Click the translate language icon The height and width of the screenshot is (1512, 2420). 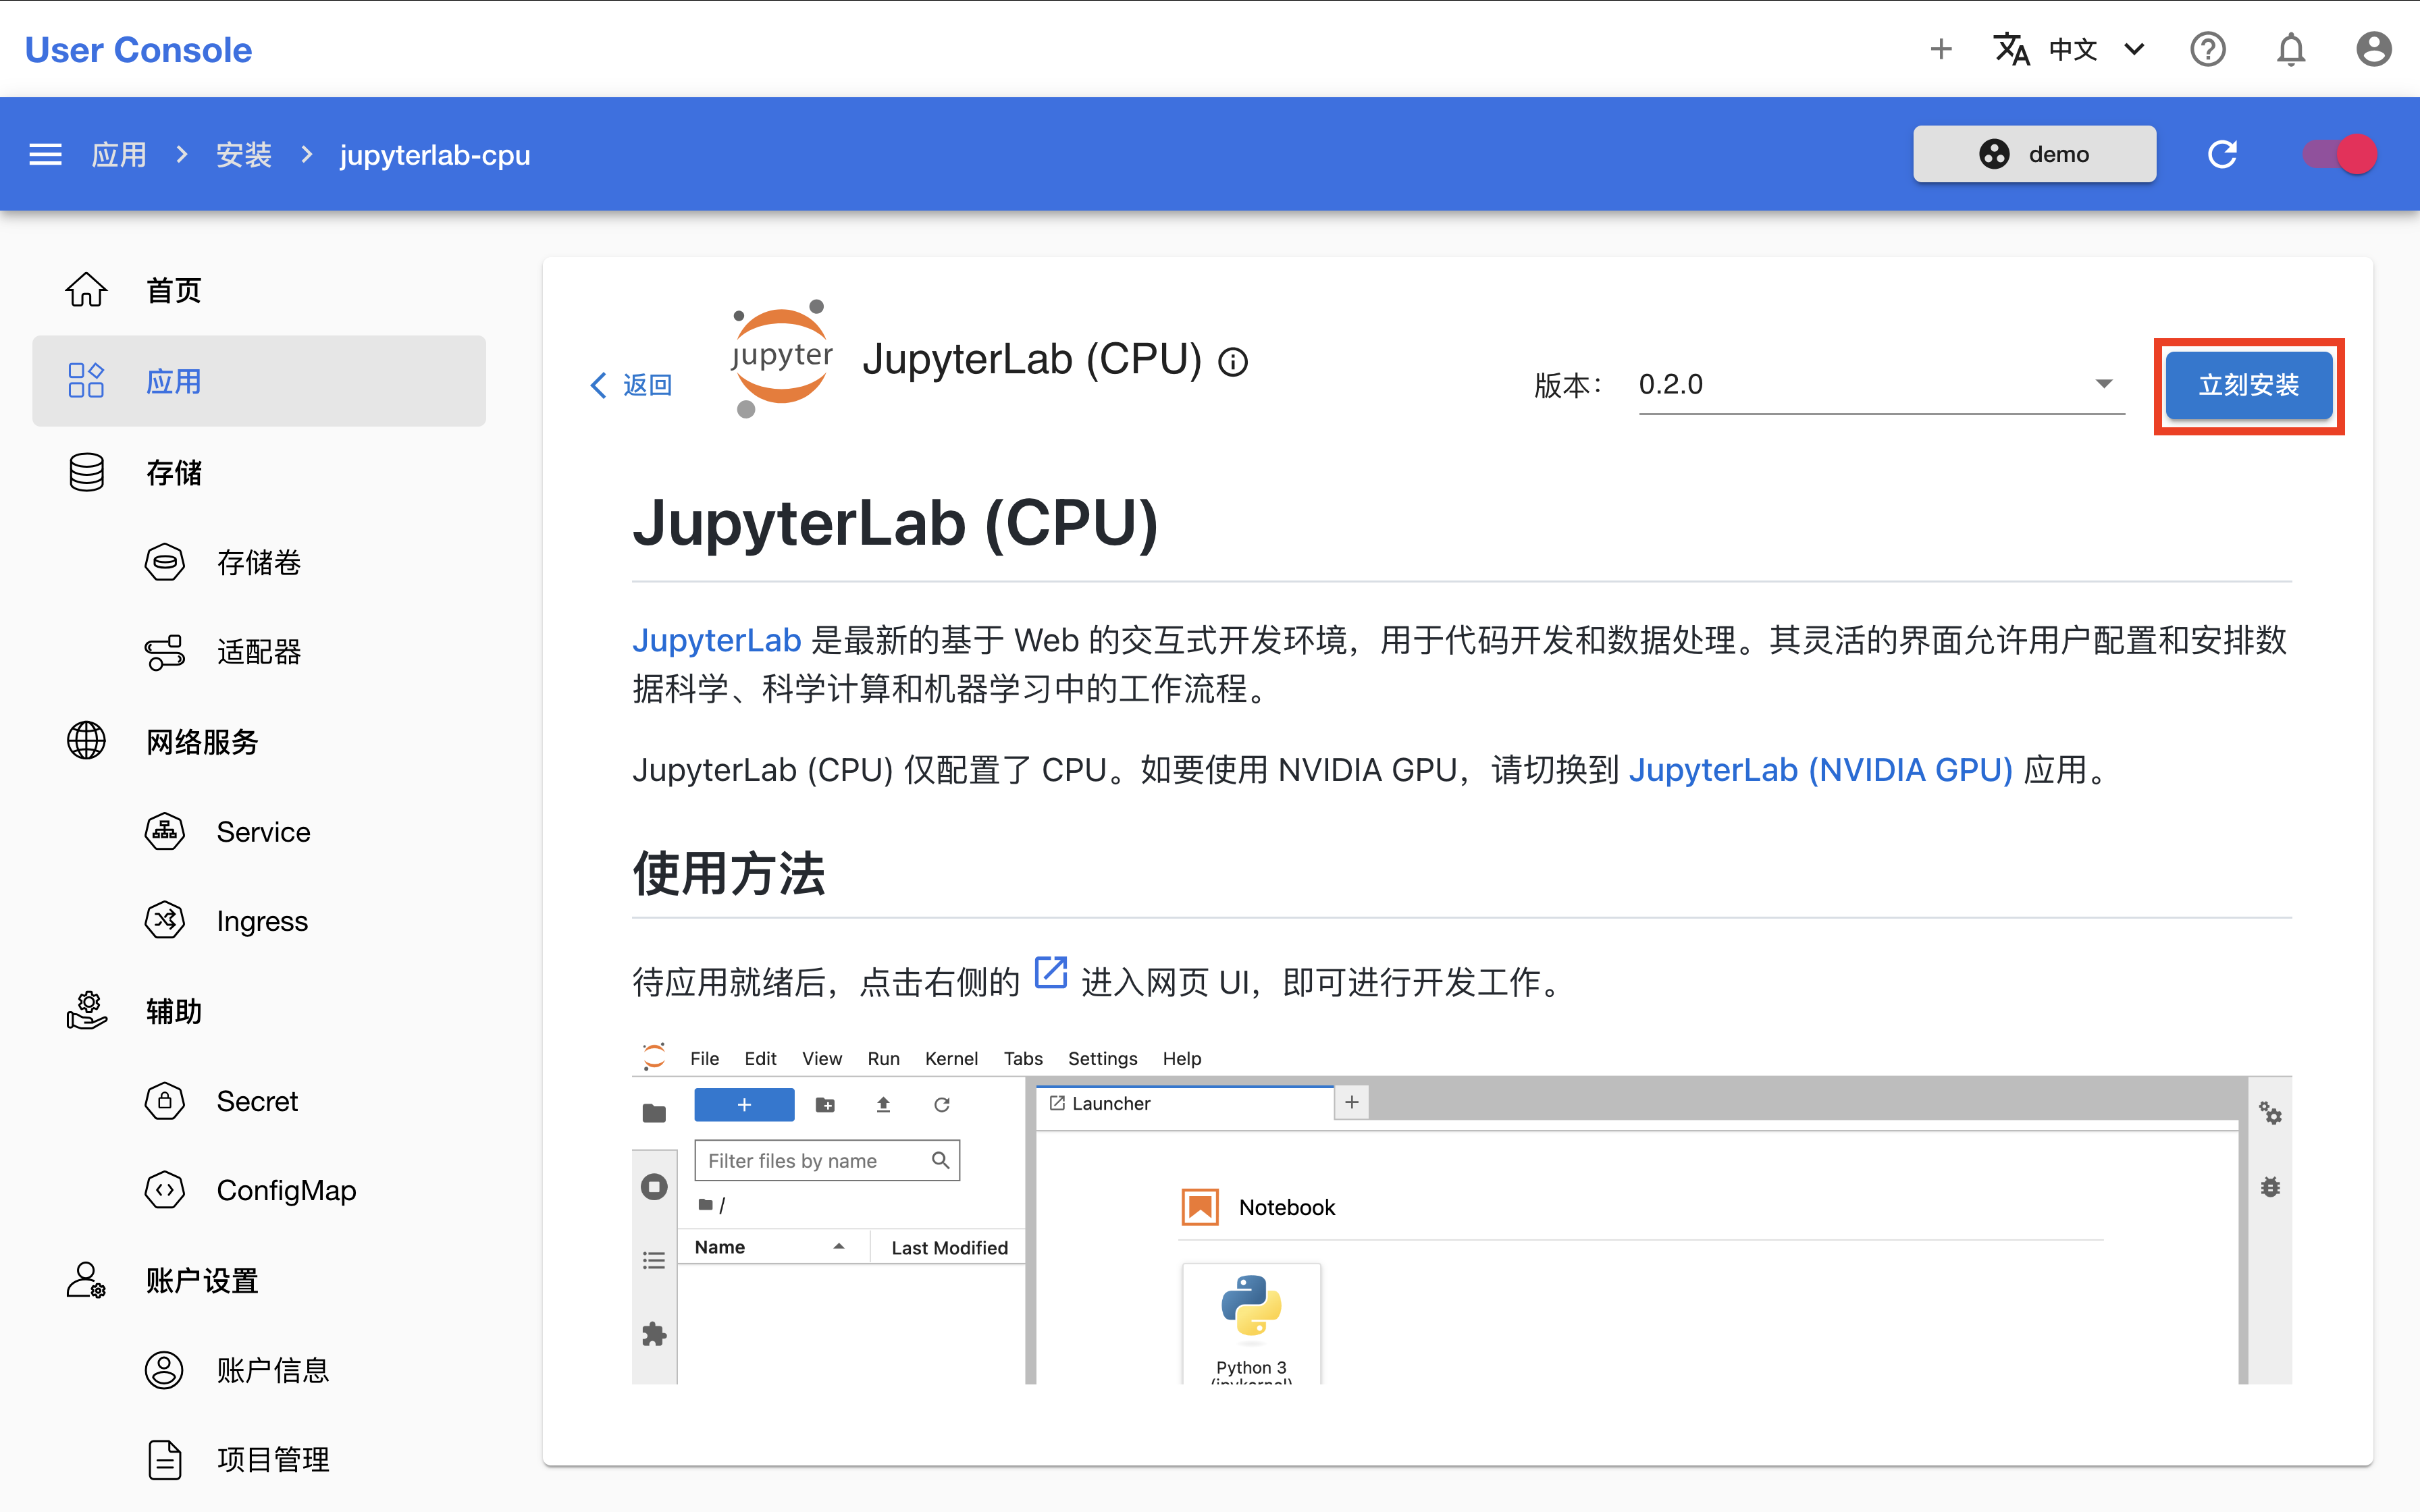tap(2011, 49)
